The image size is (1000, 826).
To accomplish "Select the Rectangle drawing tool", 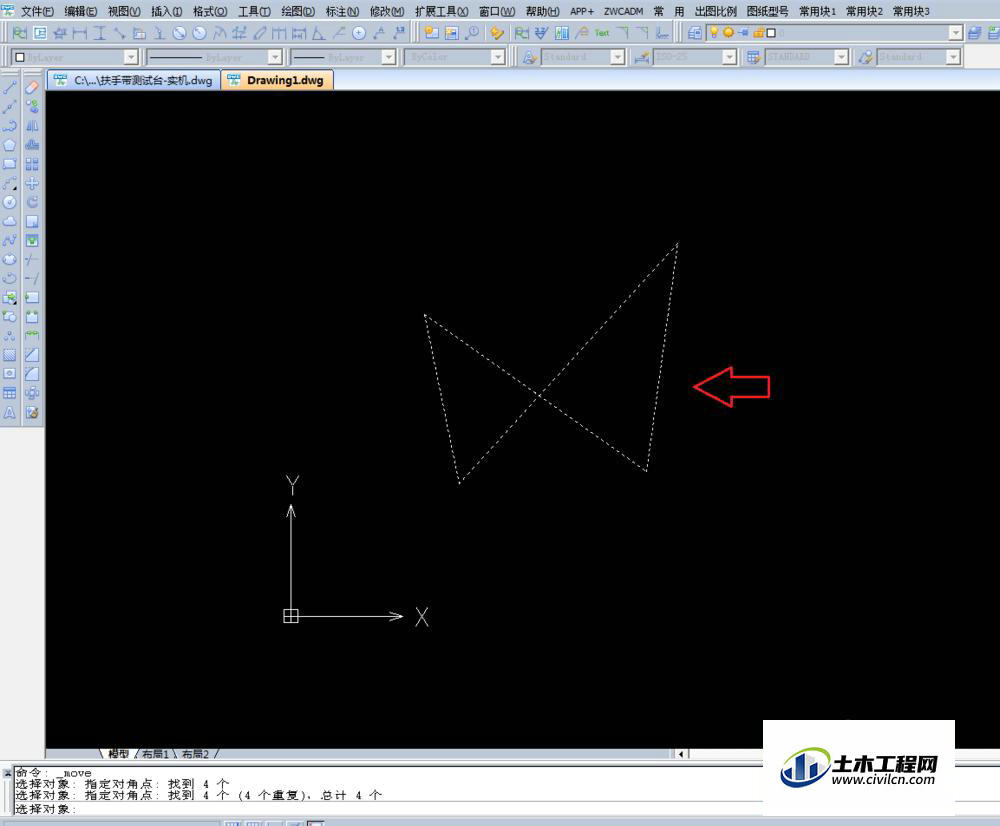I will 10,164.
